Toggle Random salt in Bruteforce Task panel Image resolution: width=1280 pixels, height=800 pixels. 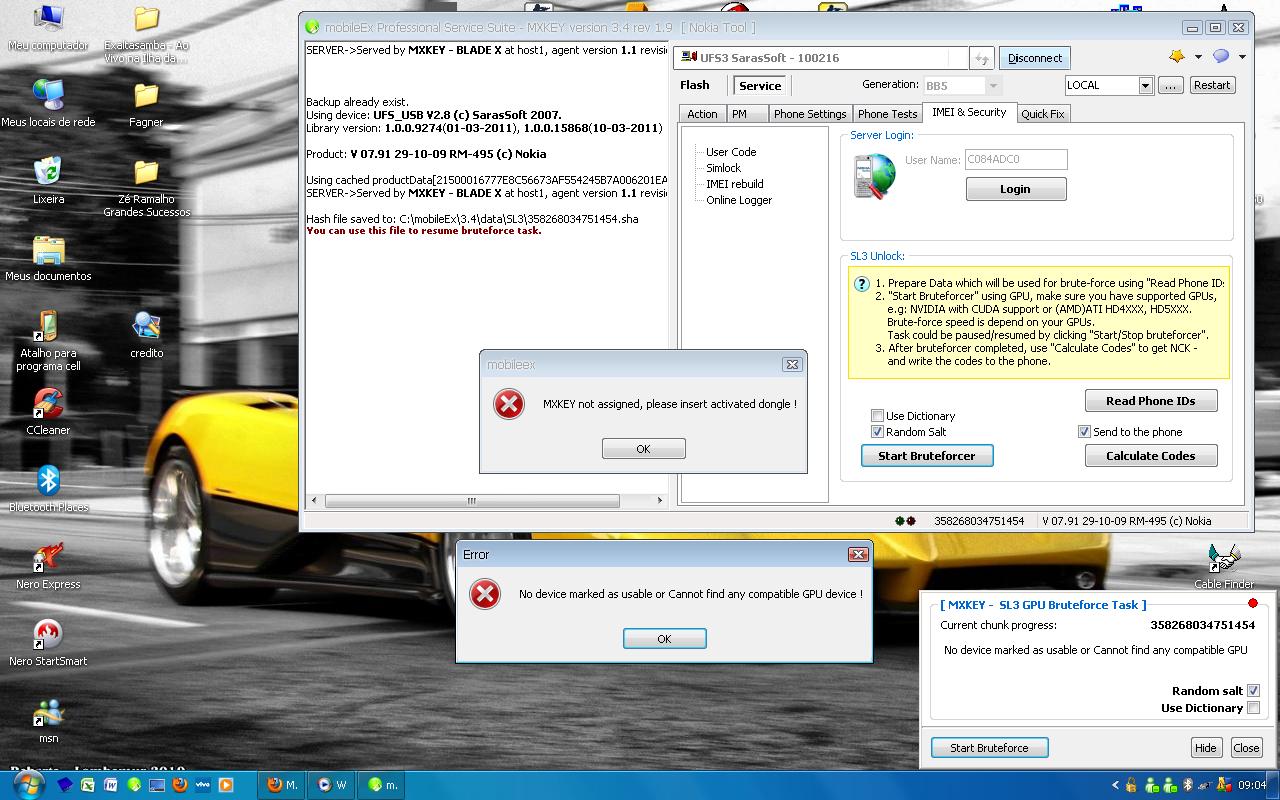point(1253,691)
